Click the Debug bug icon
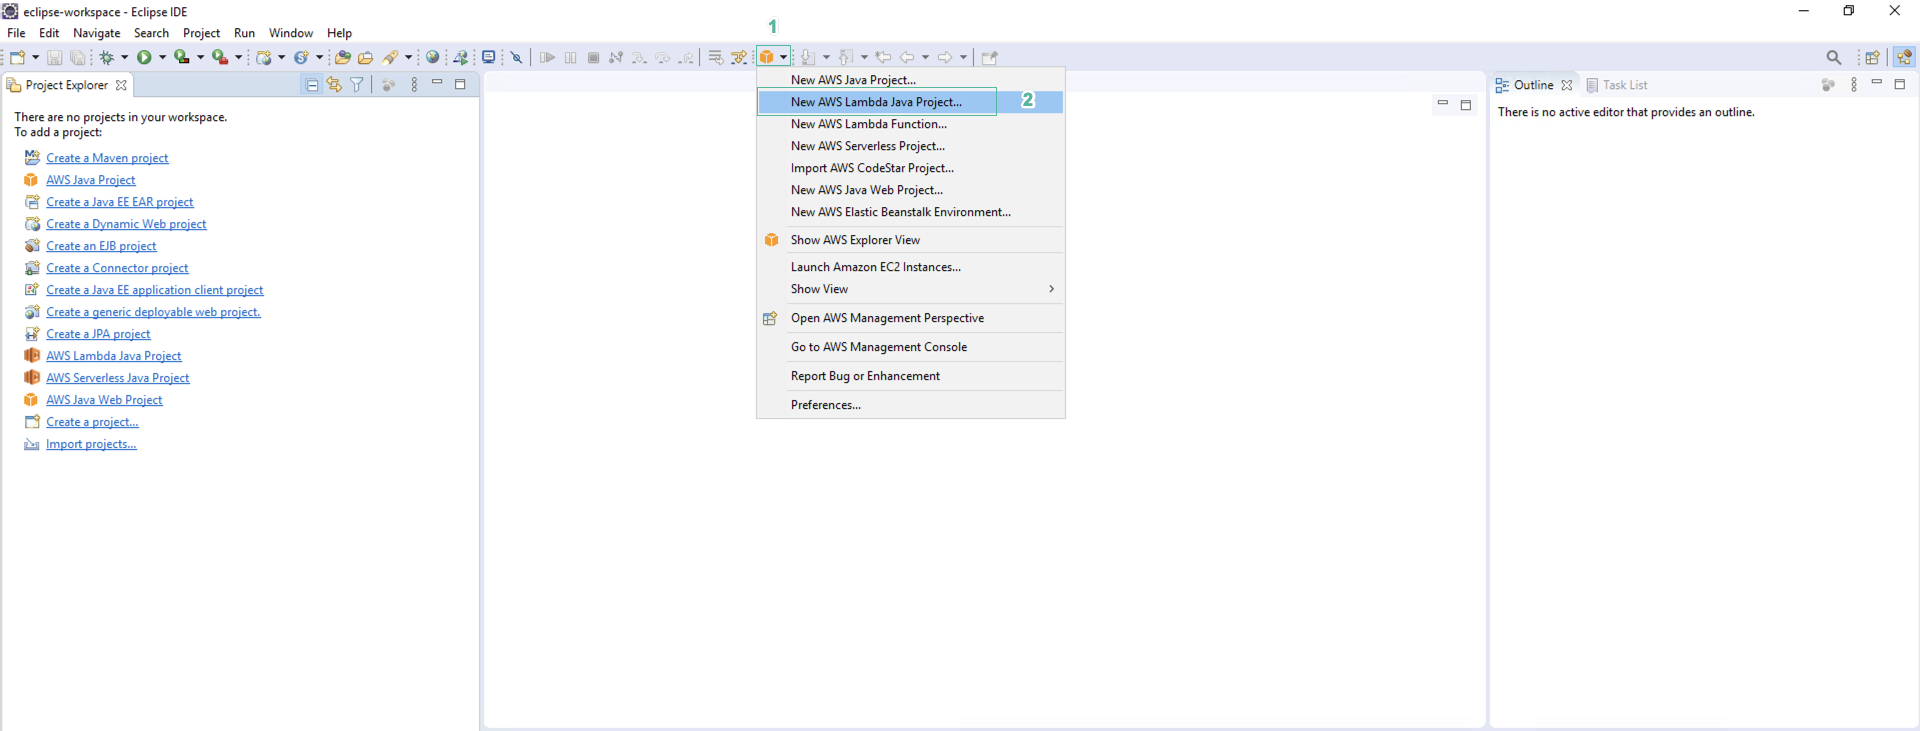The height and width of the screenshot is (731, 1920). pos(106,58)
